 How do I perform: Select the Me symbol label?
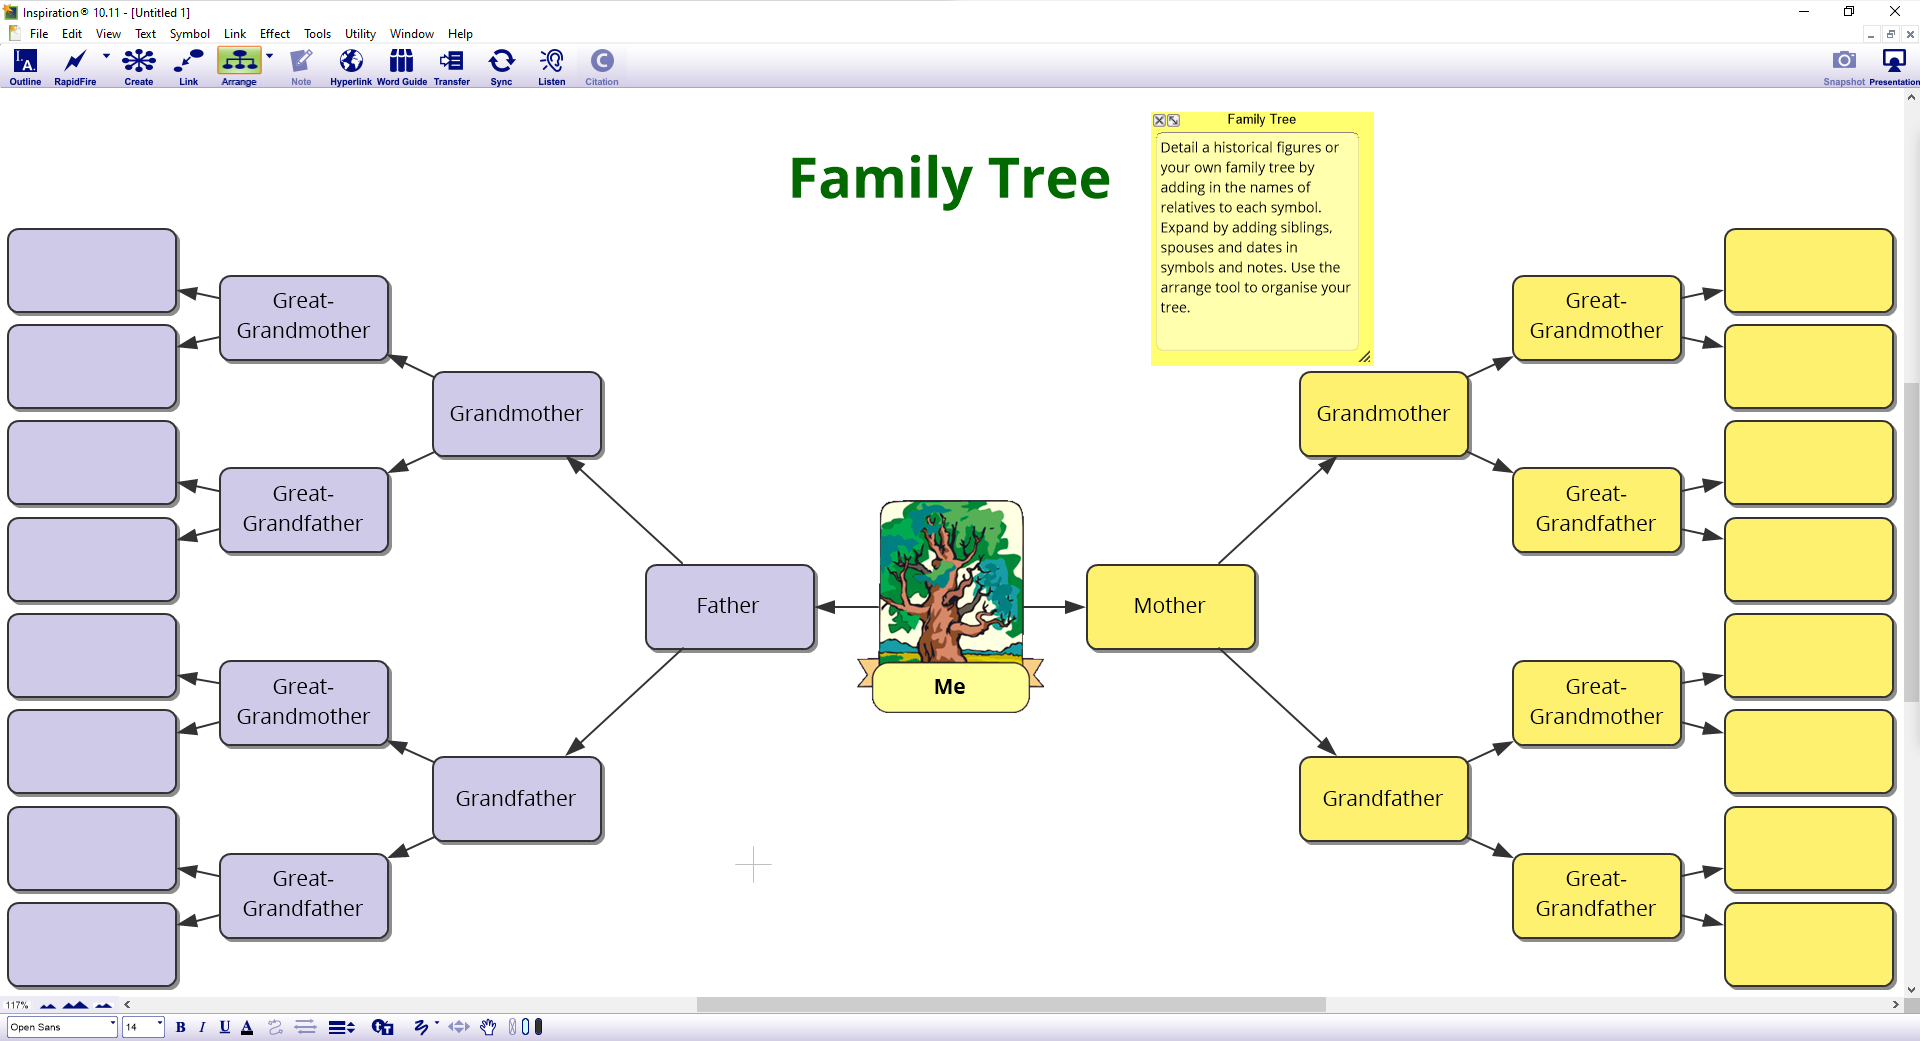pos(950,687)
